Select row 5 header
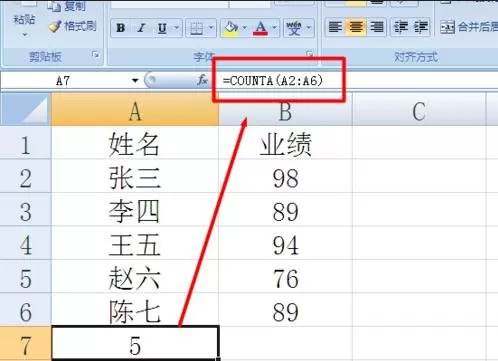Screen dimensions: 498x361 click(x=25, y=277)
